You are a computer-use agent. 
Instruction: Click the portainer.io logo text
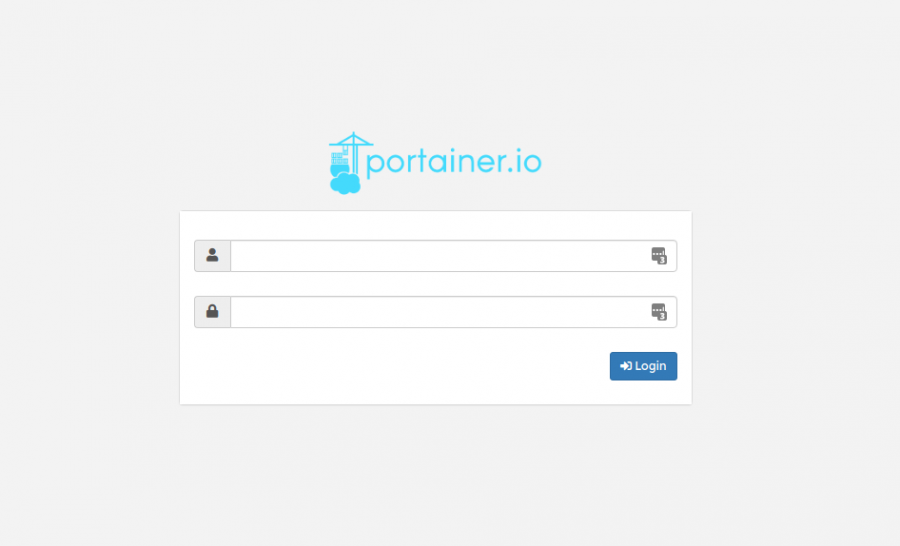click(x=454, y=162)
